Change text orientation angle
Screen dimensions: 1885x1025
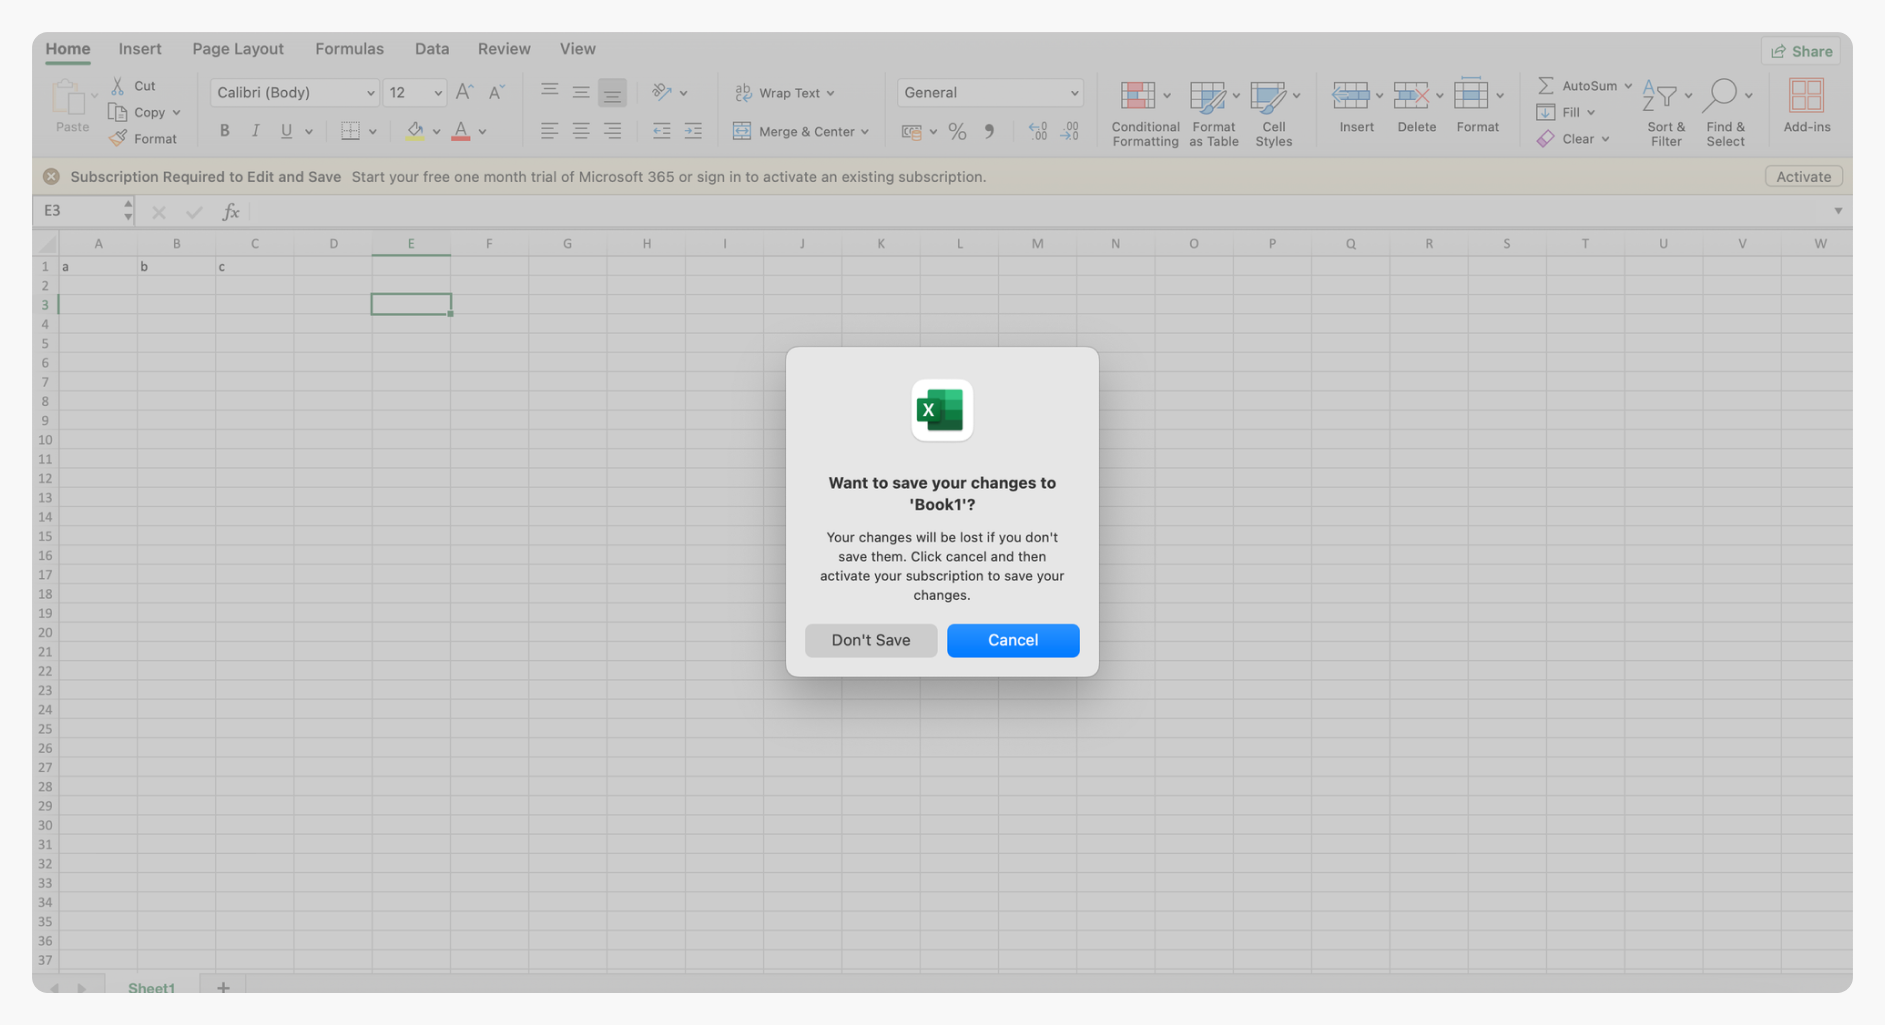tap(661, 92)
